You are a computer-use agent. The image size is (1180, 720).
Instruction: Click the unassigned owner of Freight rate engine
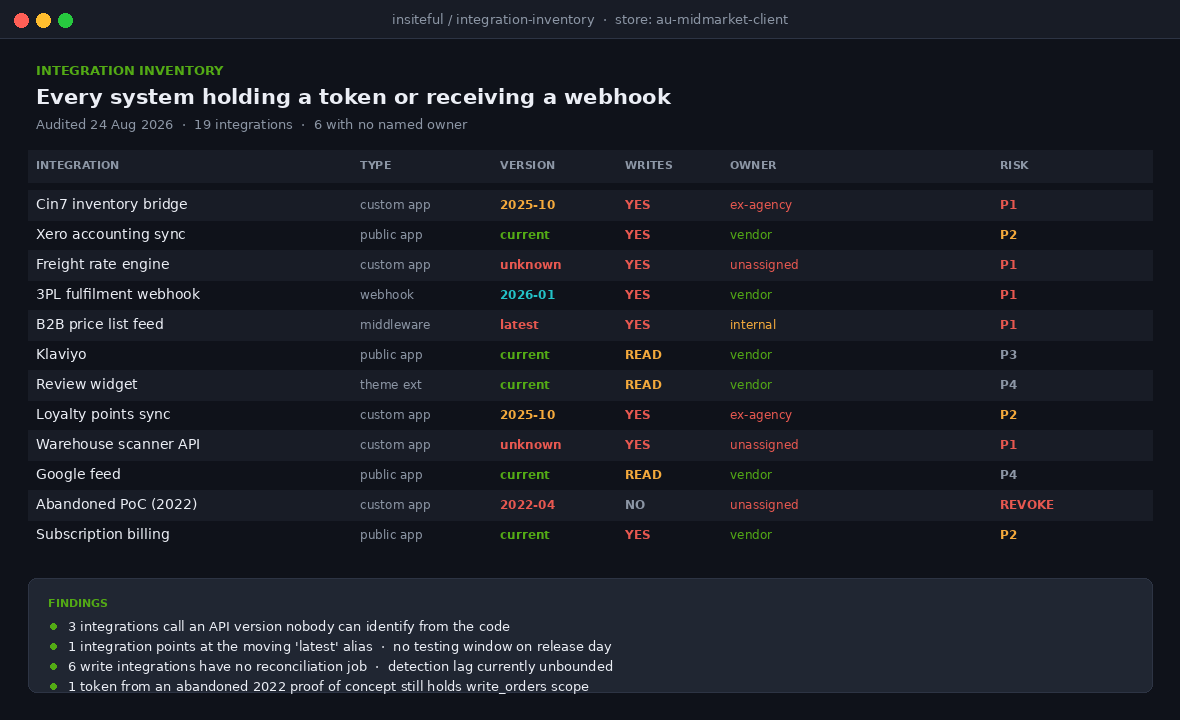pos(764,265)
